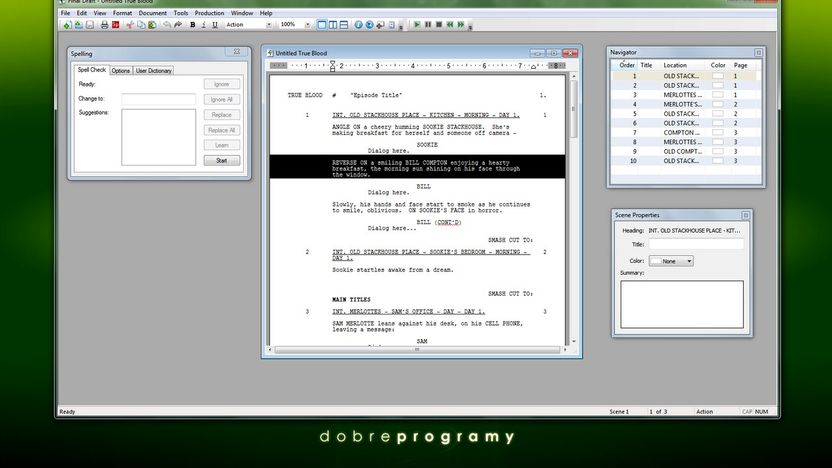Switch to the Options tab in Spelling
The height and width of the screenshot is (468, 832).
[x=120, y=71]
